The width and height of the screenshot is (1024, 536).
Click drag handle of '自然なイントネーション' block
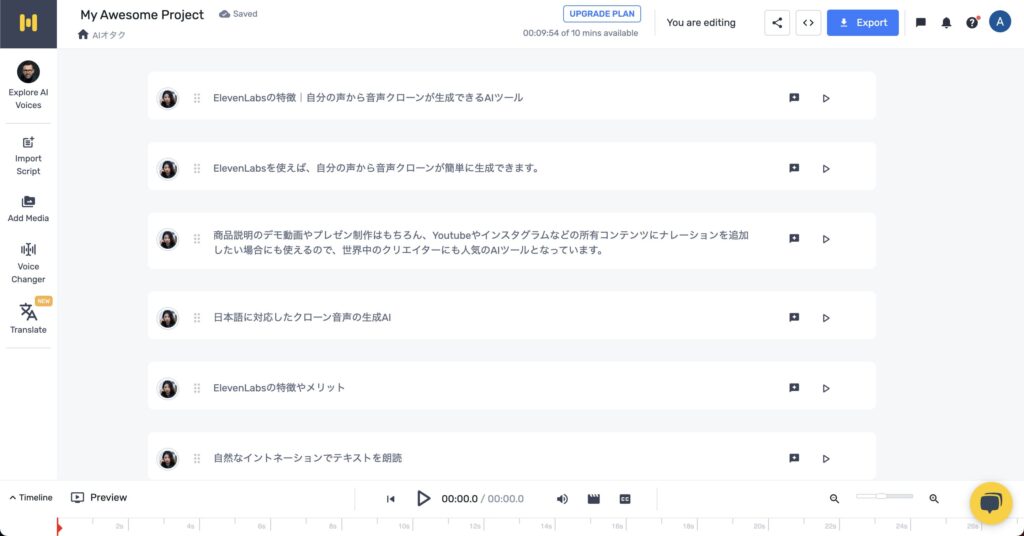[197, 458]
